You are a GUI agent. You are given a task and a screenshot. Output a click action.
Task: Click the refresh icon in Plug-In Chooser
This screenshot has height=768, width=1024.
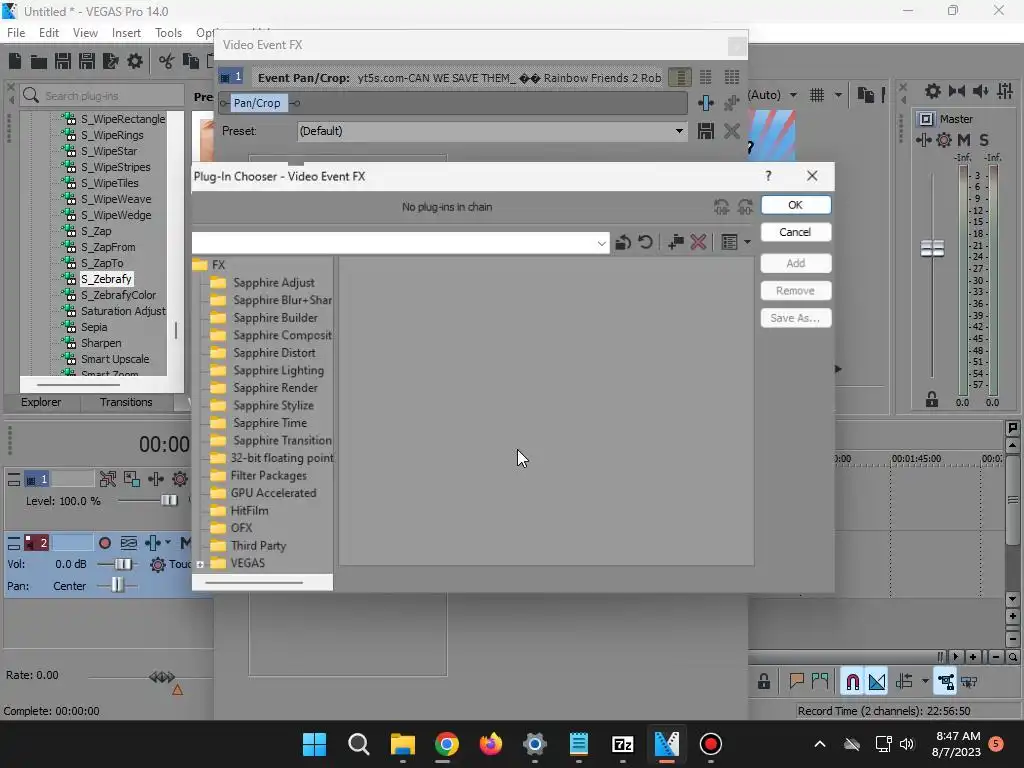point(645,242)
